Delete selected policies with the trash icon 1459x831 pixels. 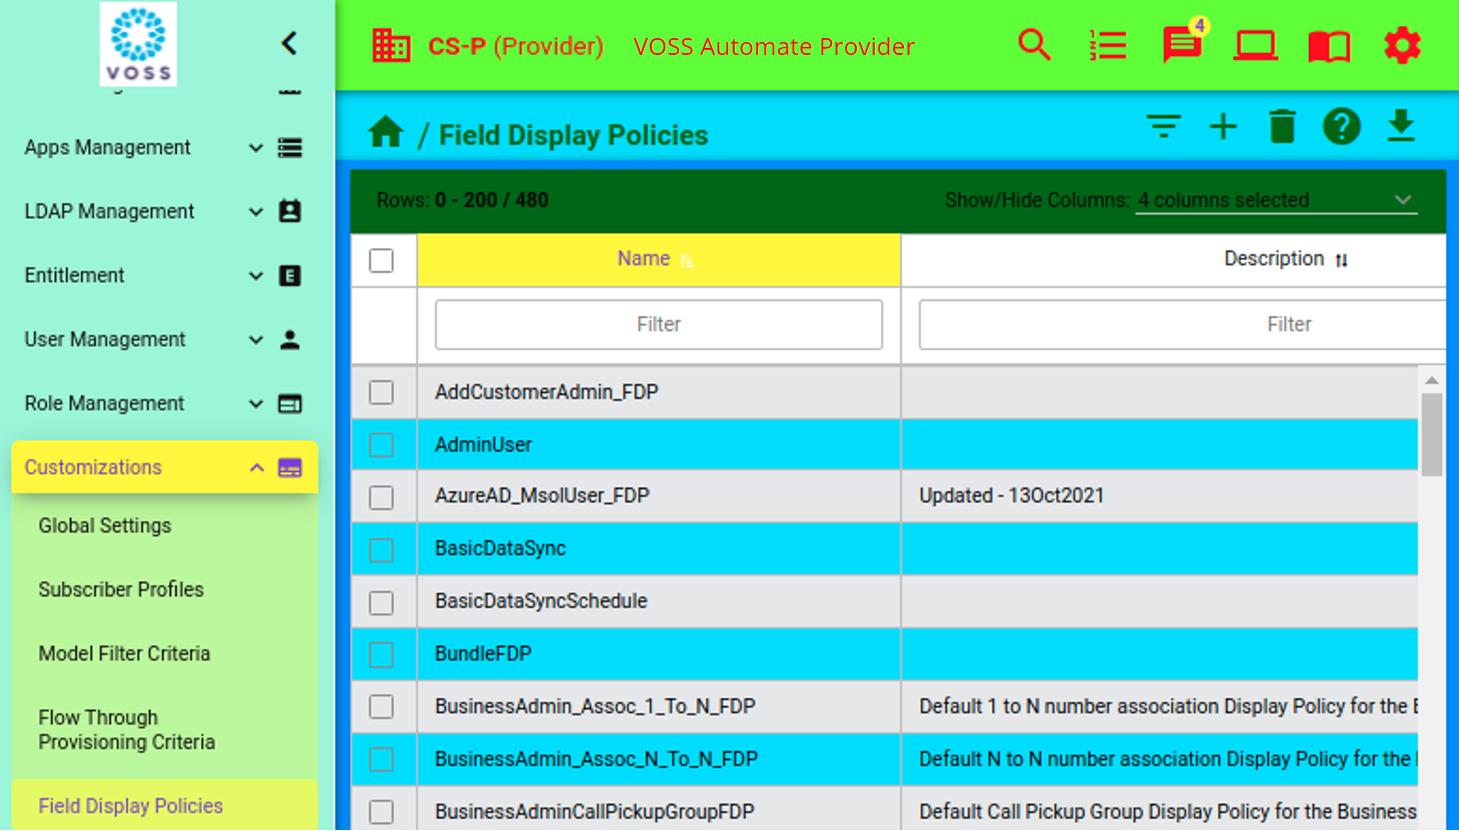1283,127
